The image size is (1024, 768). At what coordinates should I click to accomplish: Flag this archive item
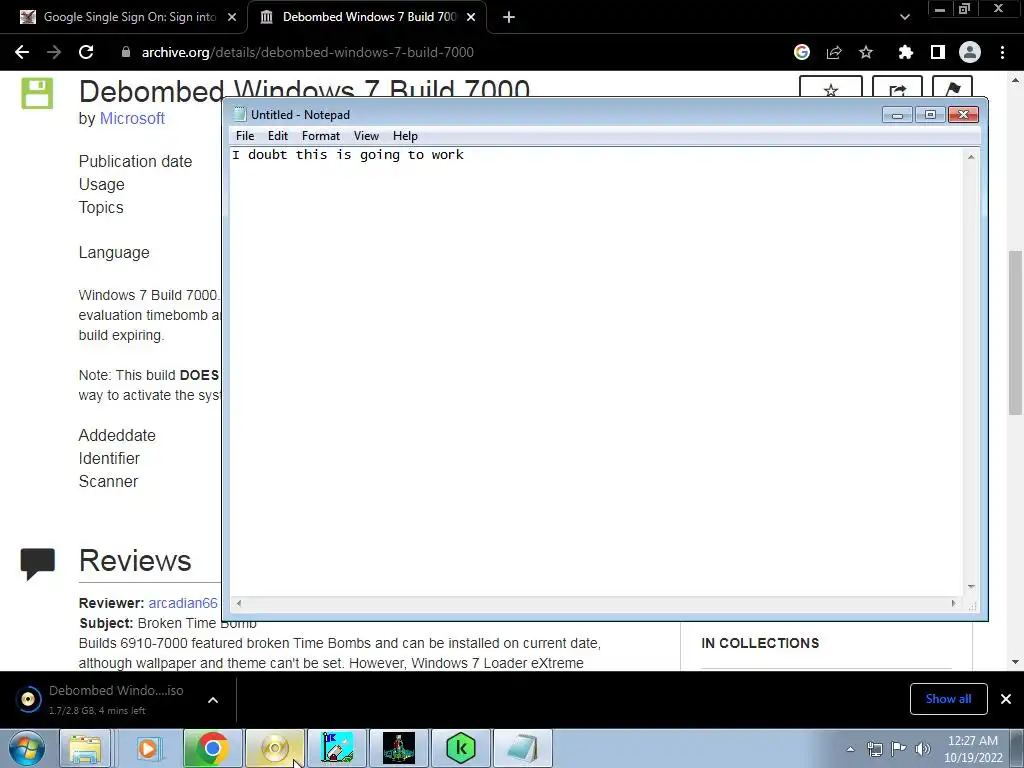pos(952,89)
